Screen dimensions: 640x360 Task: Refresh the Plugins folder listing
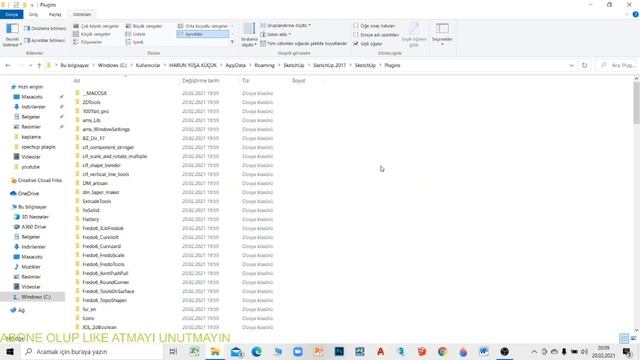pos(584,65)
